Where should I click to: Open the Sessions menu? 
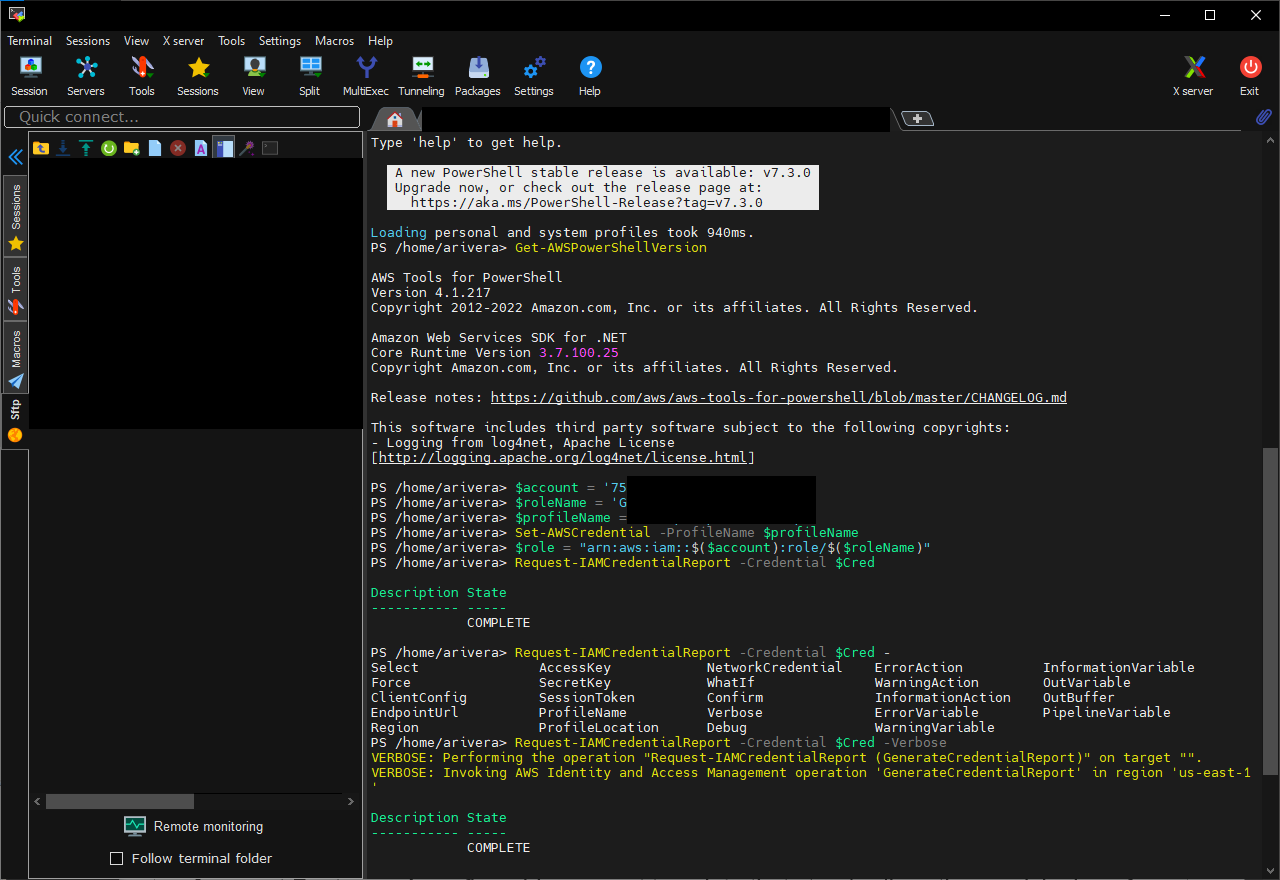[88, 41]
